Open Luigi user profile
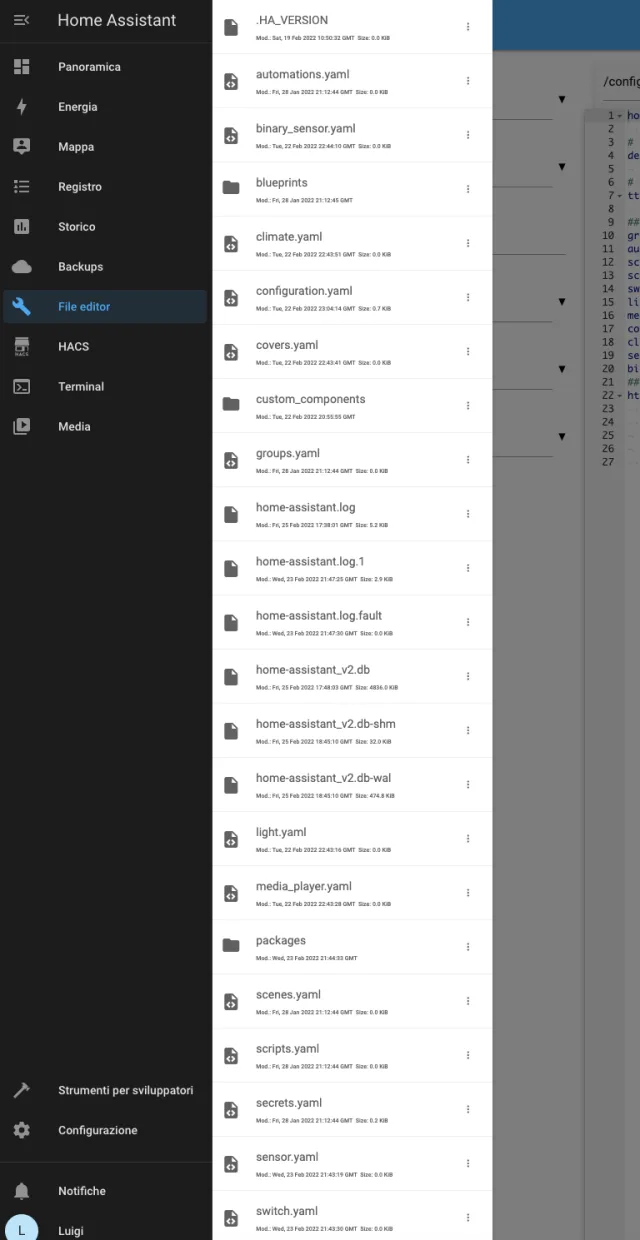 [x=105, y=1231]
